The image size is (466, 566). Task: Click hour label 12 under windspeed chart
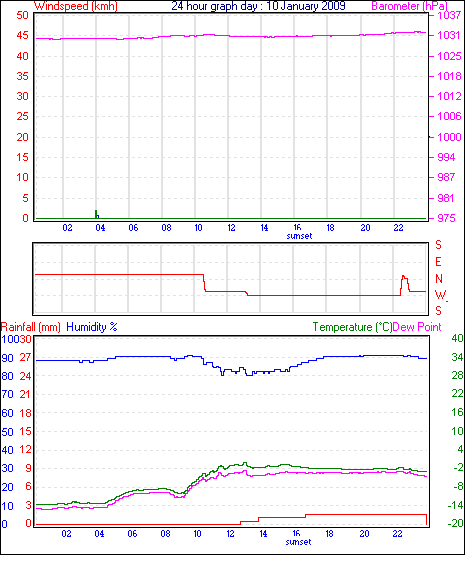tap(231, 228)
